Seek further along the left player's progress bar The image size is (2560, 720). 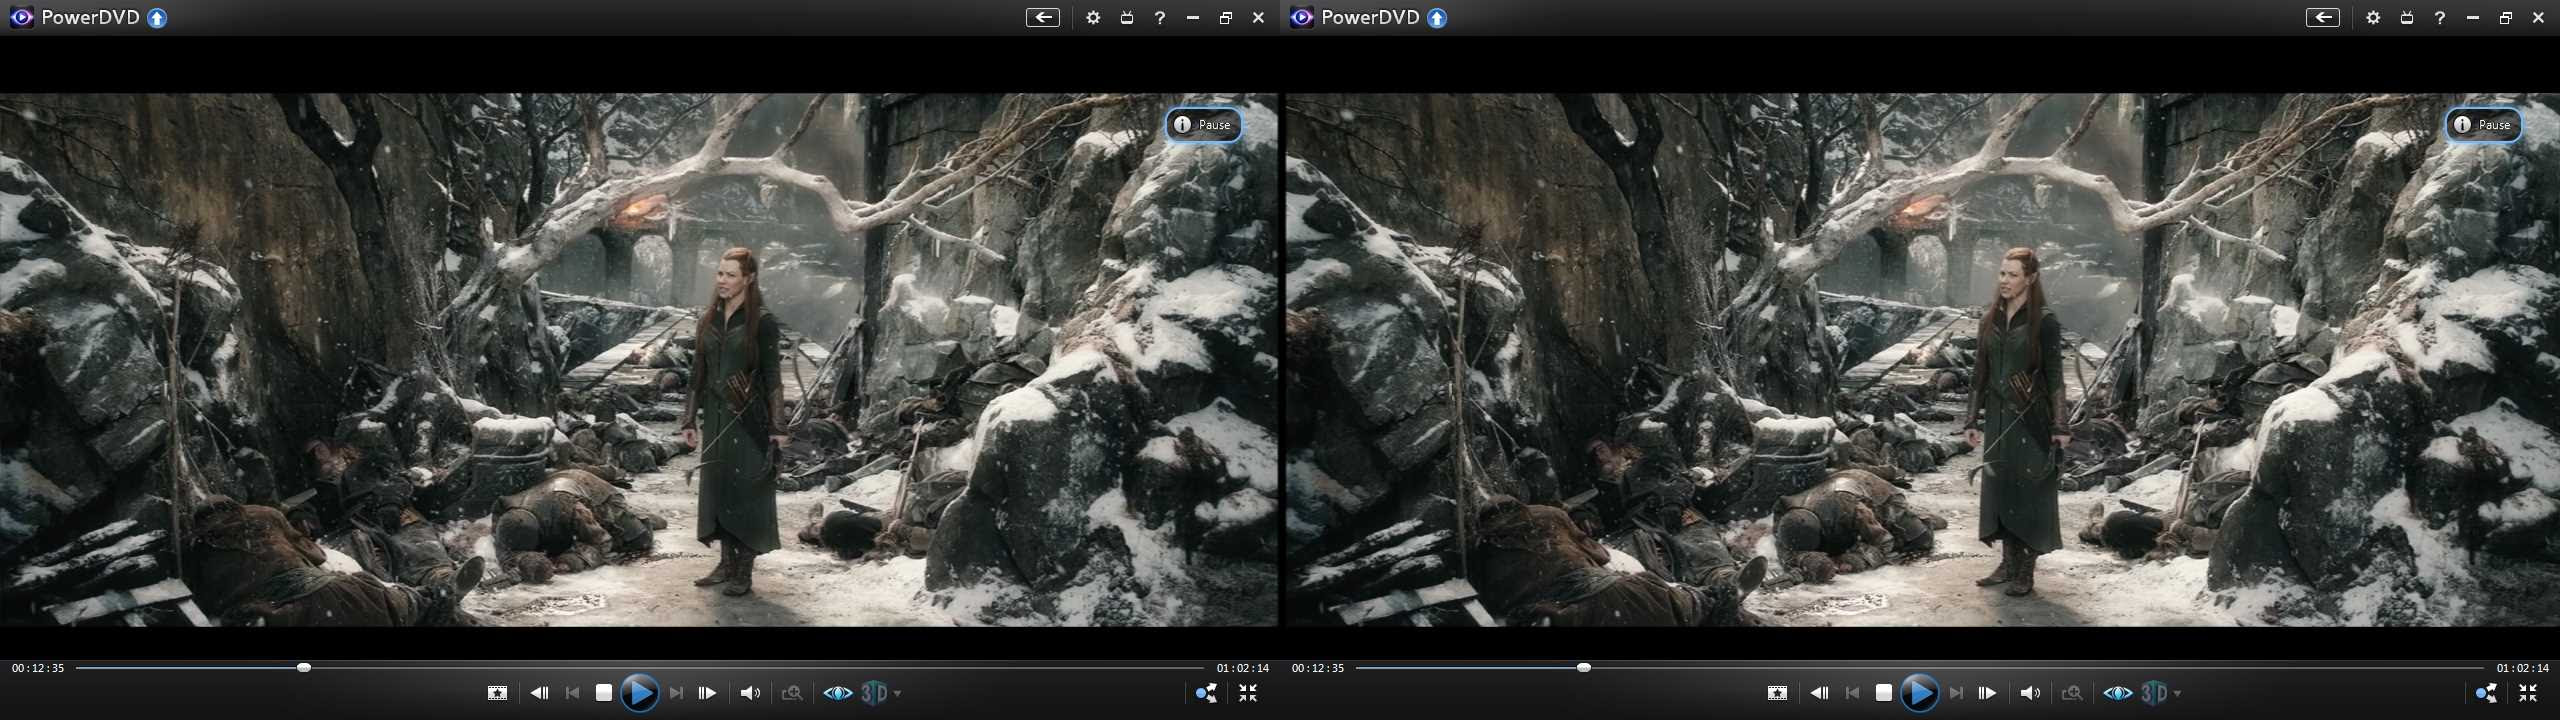[640, 667]
